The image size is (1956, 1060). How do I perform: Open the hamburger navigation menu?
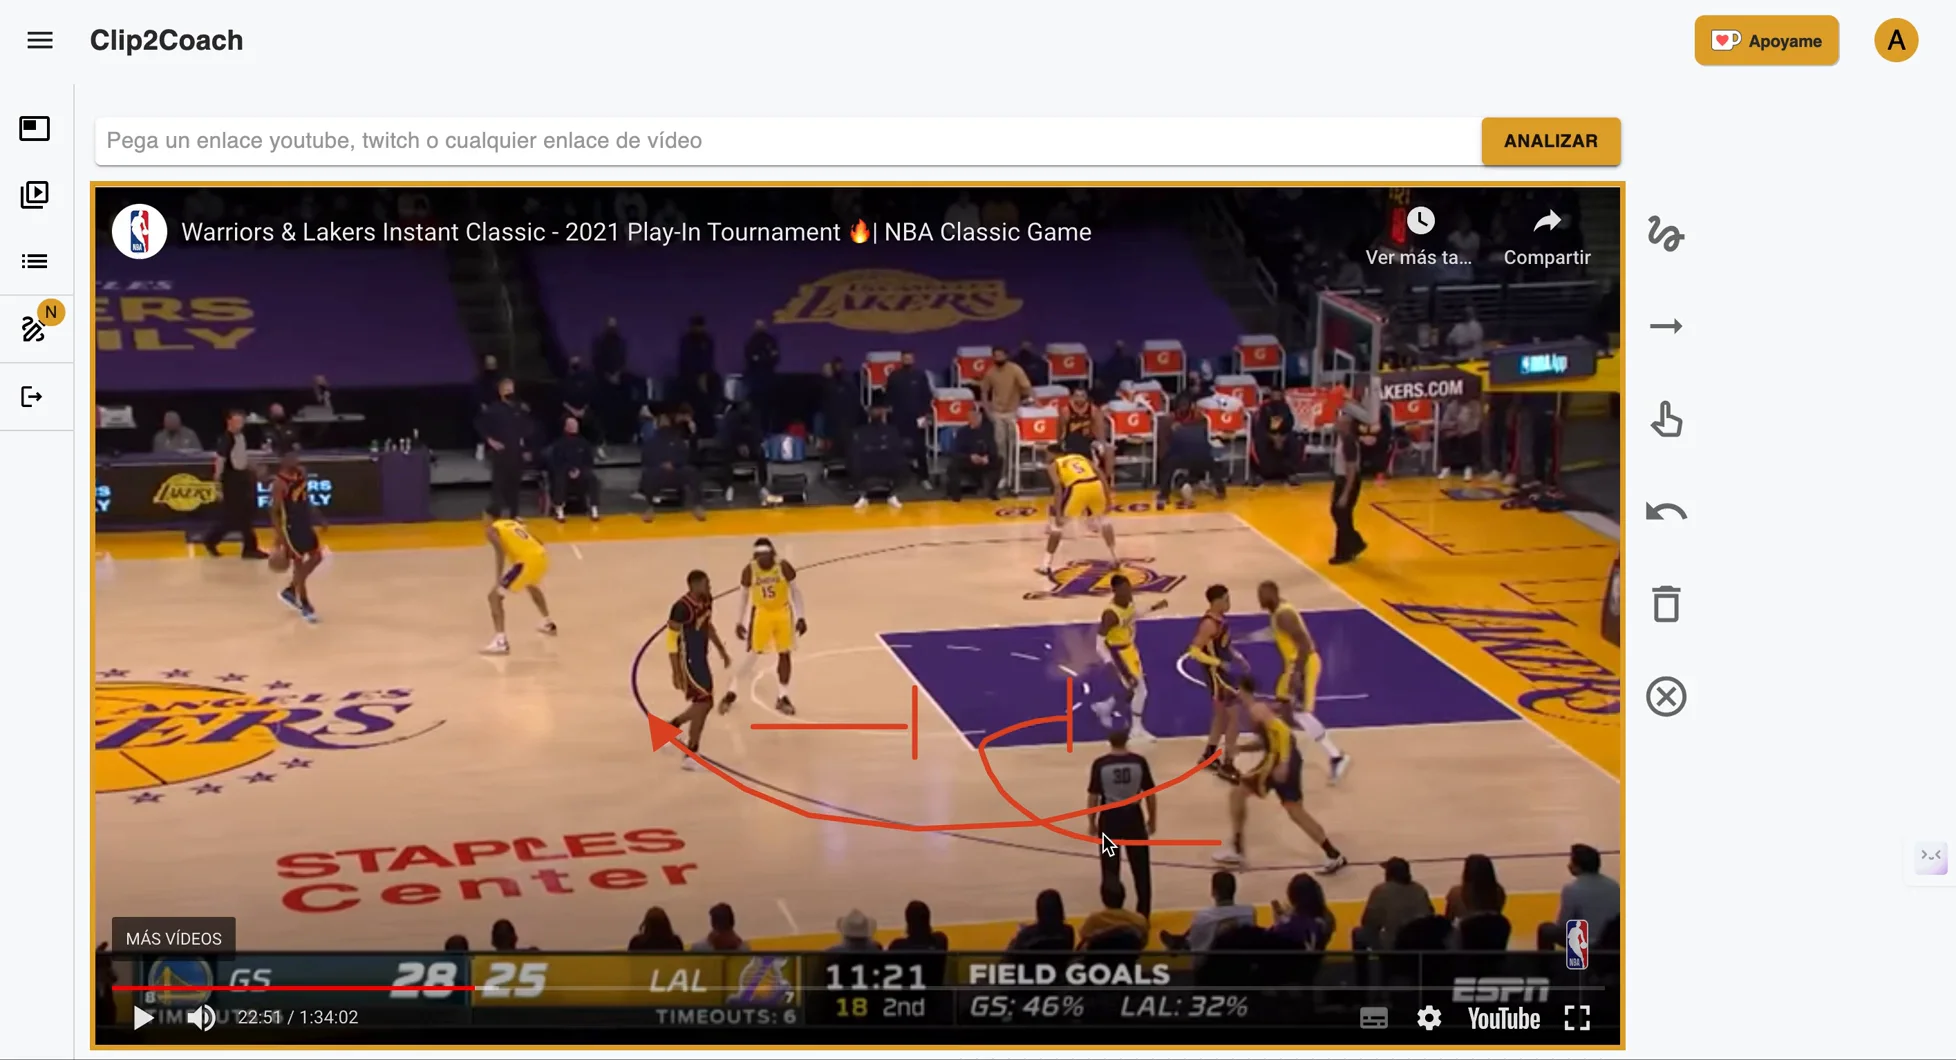pos(39,39)
